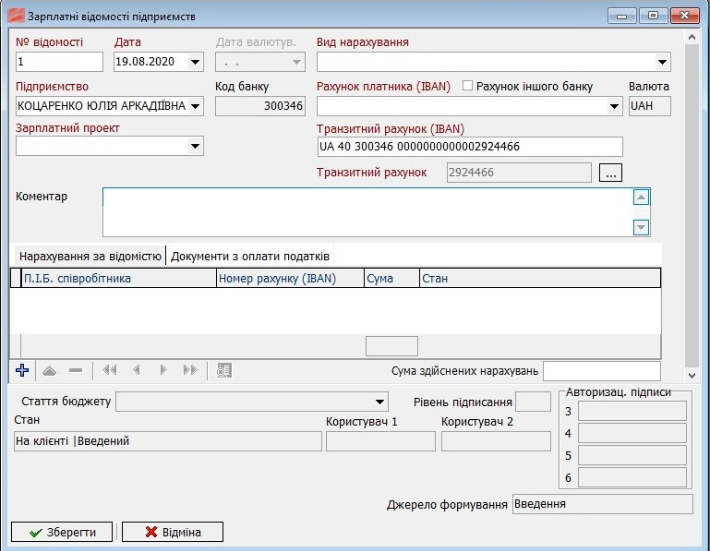The width and height of the screenshot is (710, 551).
Task: Click the 'Стан' column header
Action: (540, 278)
